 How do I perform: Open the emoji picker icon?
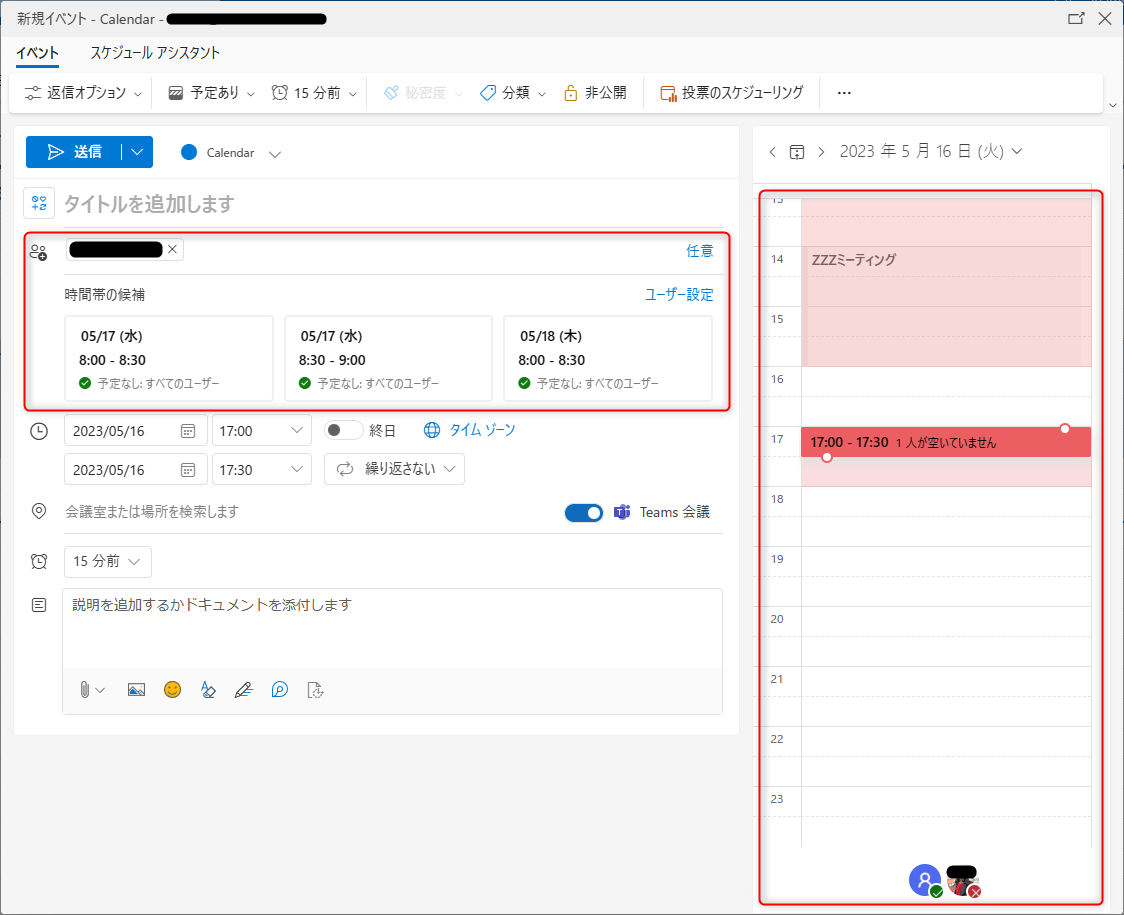point(172,690)
